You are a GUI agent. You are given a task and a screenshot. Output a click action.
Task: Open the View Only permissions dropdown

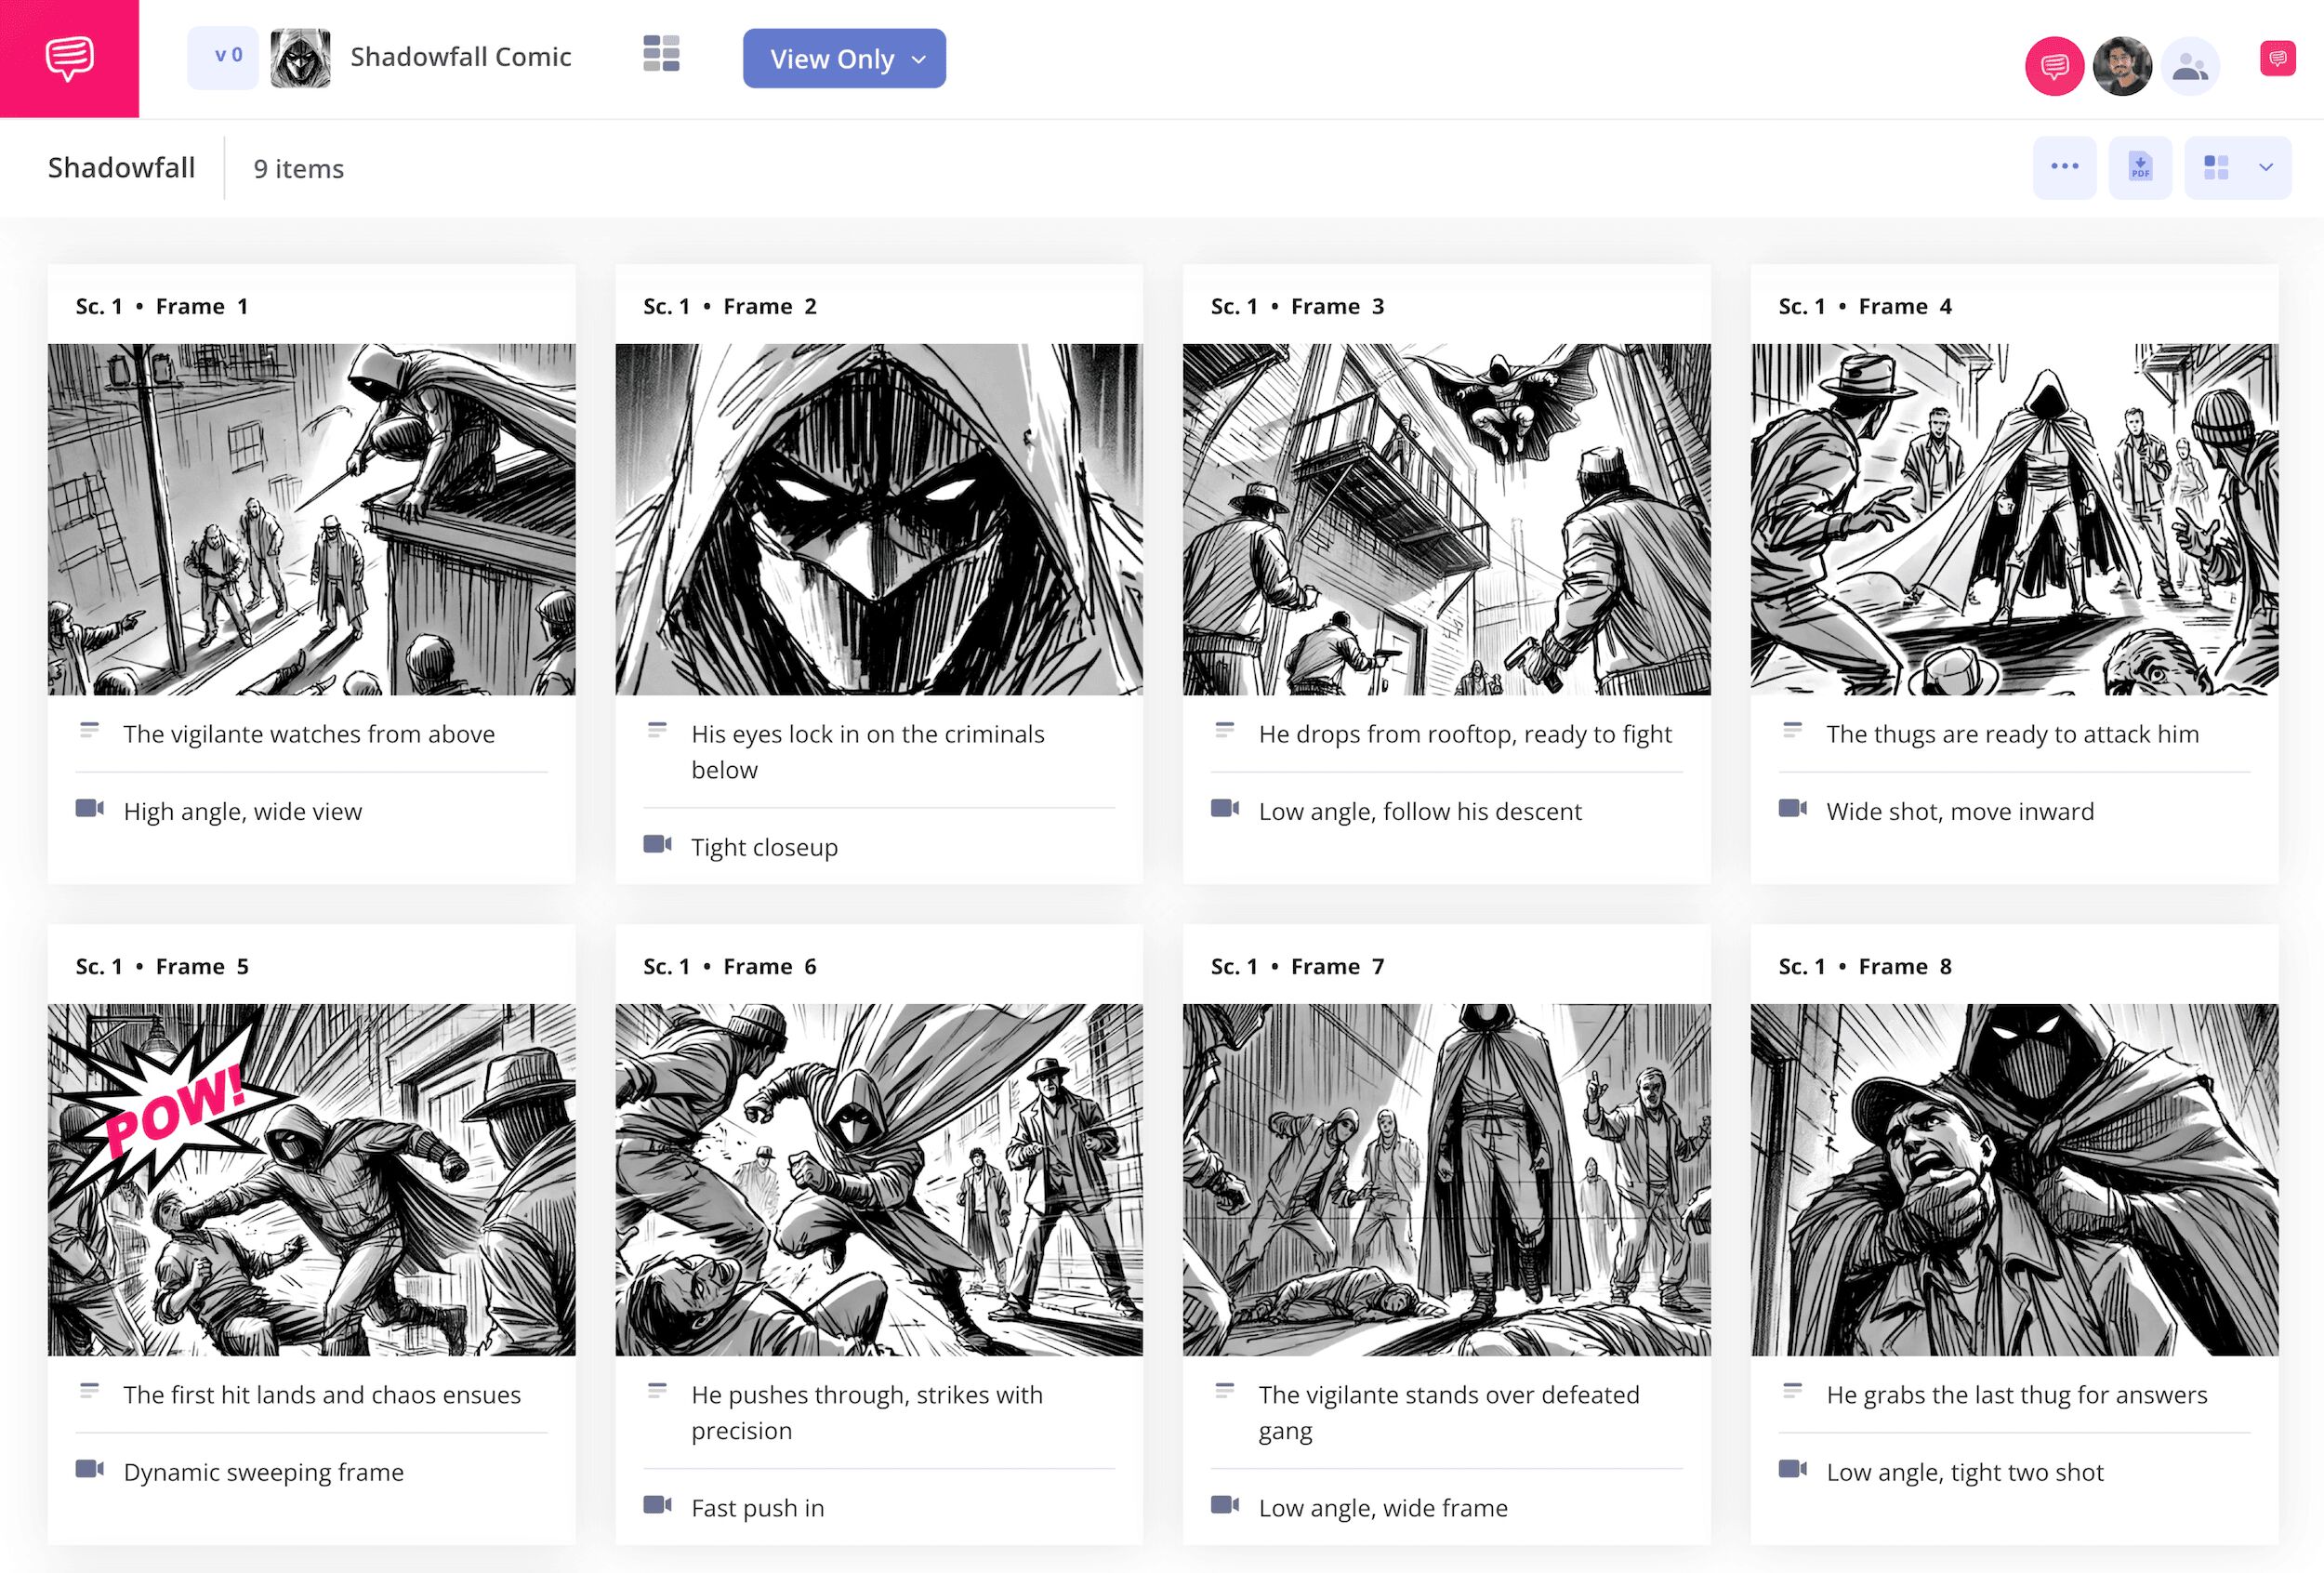(843, 59)
